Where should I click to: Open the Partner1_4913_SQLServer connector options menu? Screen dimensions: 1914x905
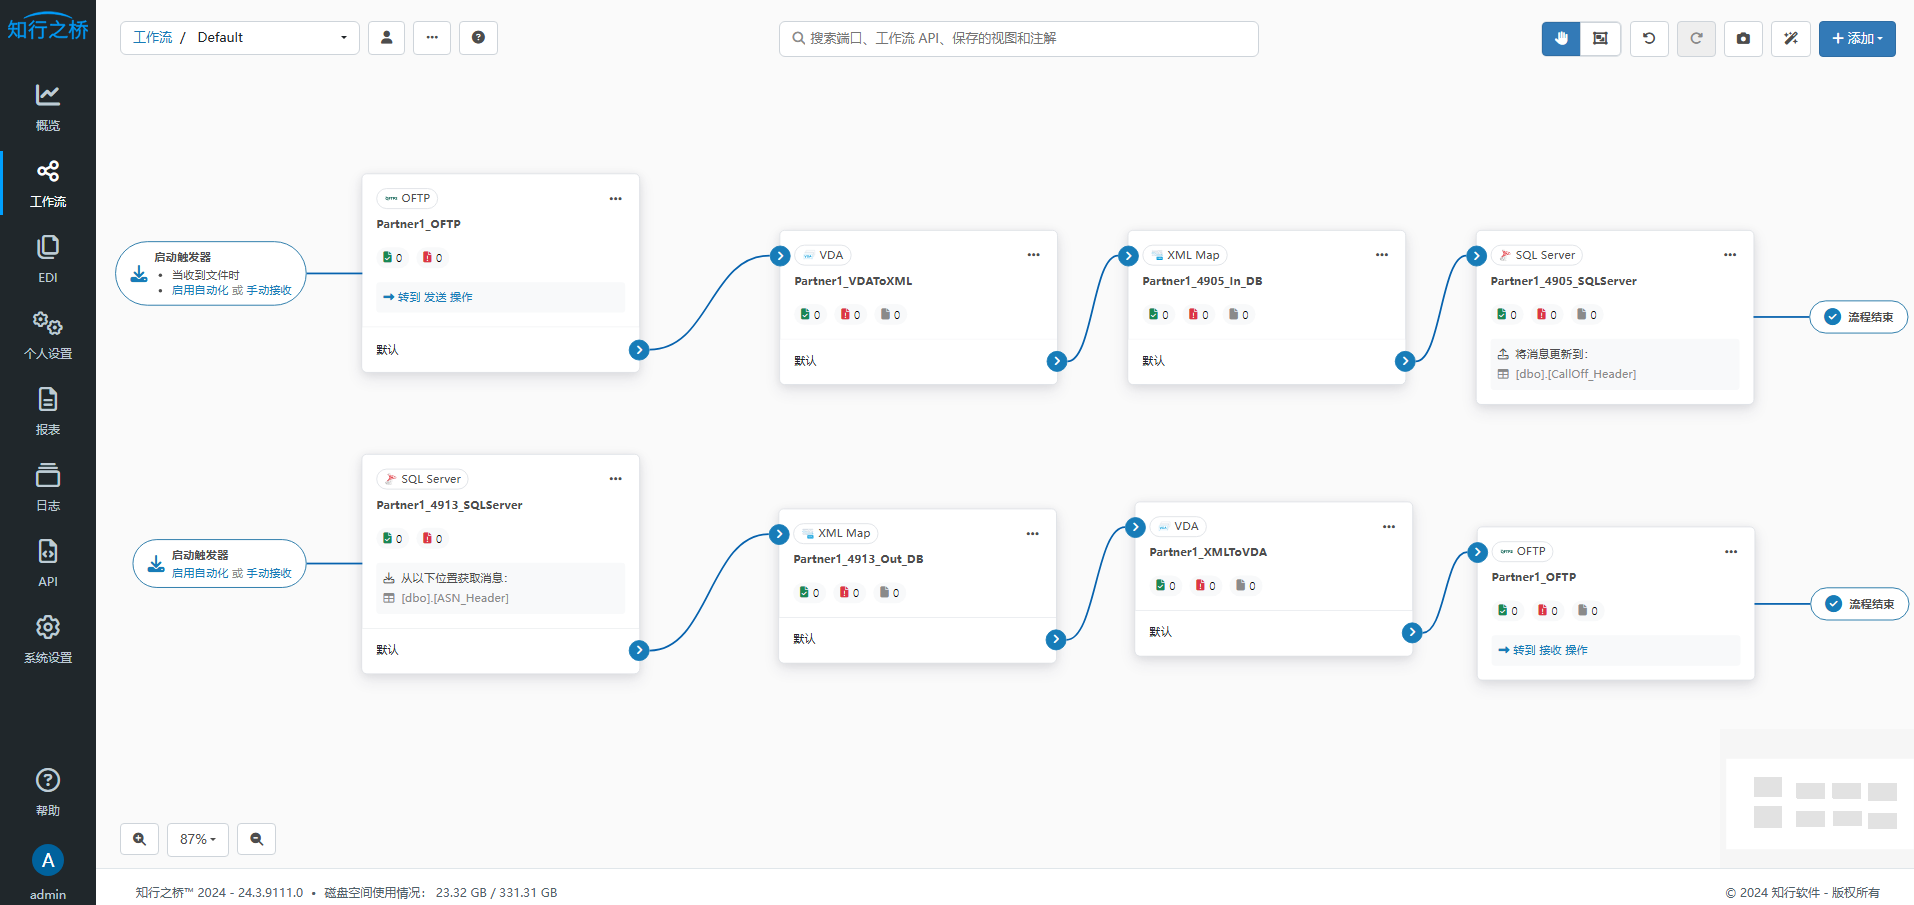pyautogui.click(x=615, y=479)
